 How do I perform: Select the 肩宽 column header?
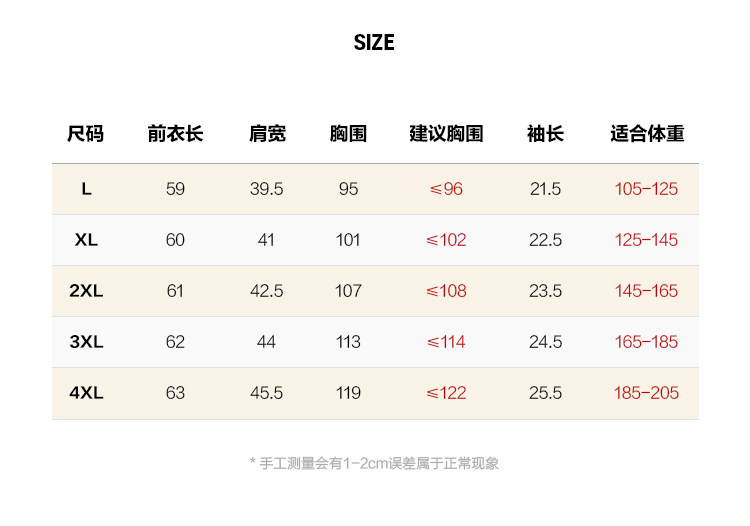tap(267, 134)
